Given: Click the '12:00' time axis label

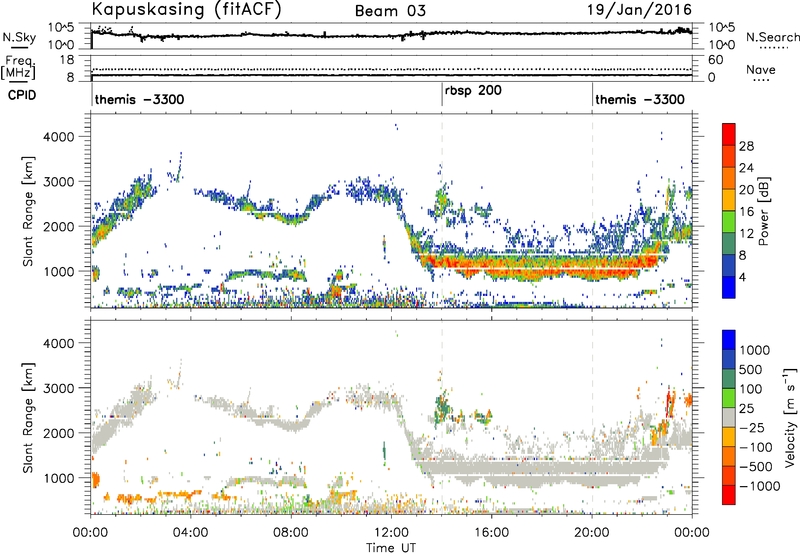Looking at the screenshot, I should (x=391, y=533).
